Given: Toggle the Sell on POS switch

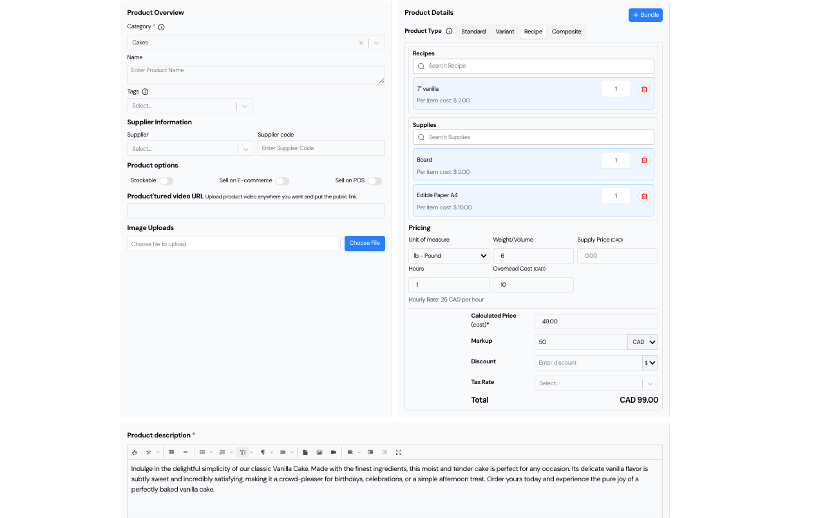Looking at the screenshot, I should 374,181.
